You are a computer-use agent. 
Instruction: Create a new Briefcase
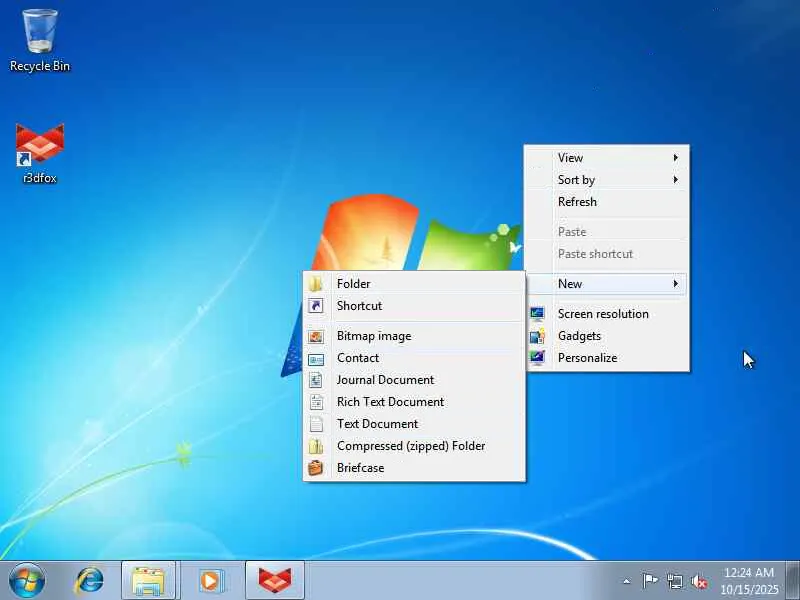tap(414, 468)
